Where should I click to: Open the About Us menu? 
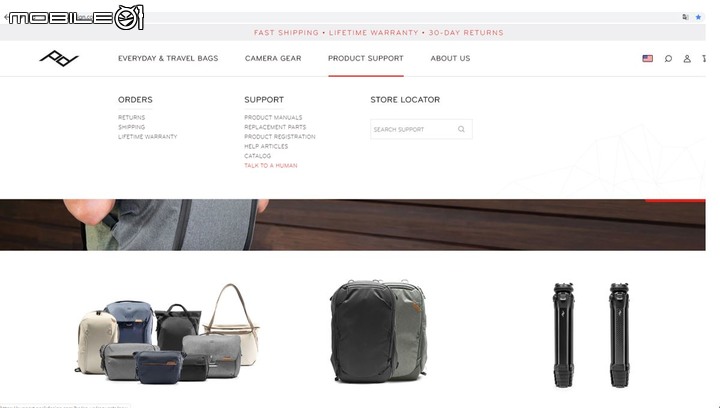tap(450, 58)
